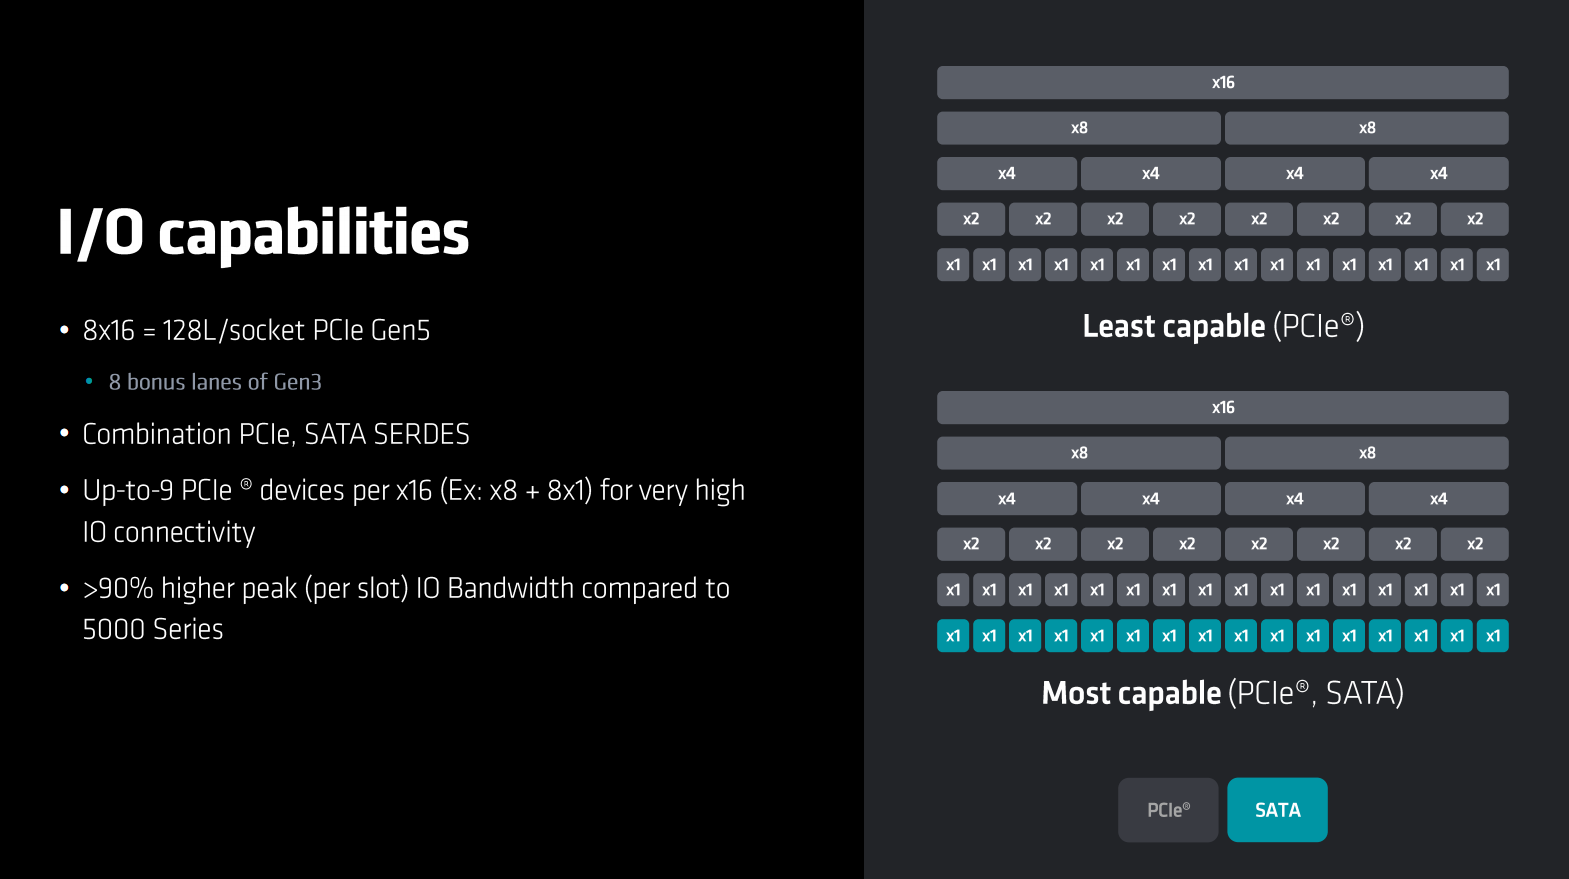1569x879 pixels.
Task: Click leftmost x1 block in Least capable diagram
Action: 953,265
